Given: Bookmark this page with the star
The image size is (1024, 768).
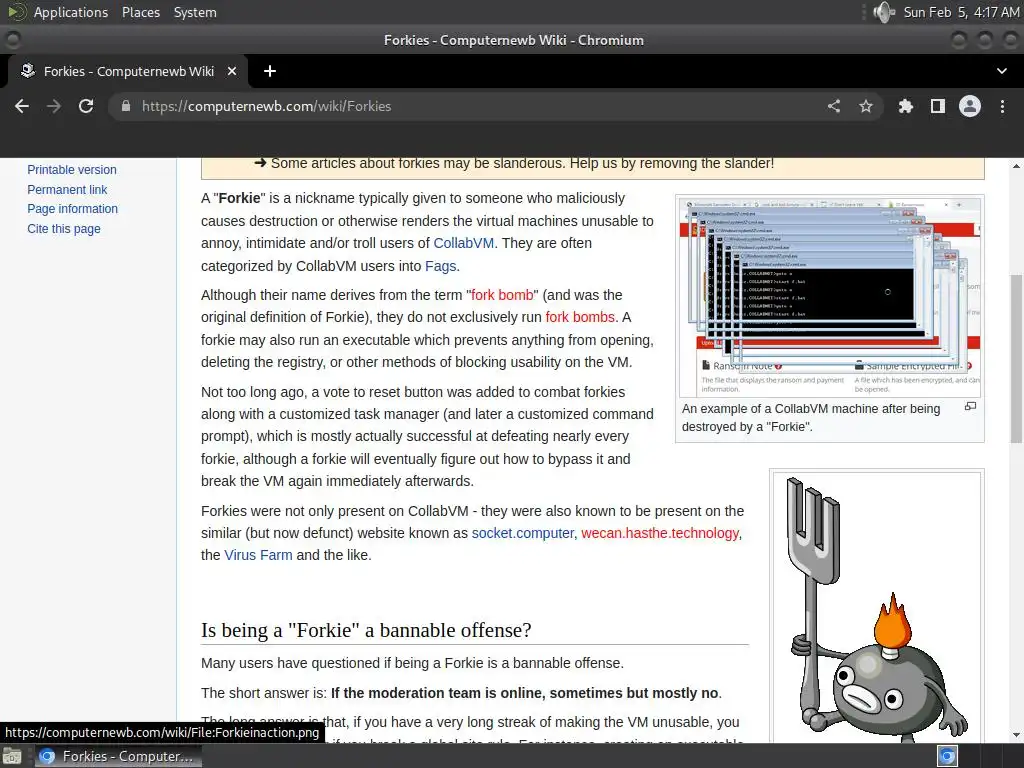Looking at the screenshot, I should click(x=866, y=106).
